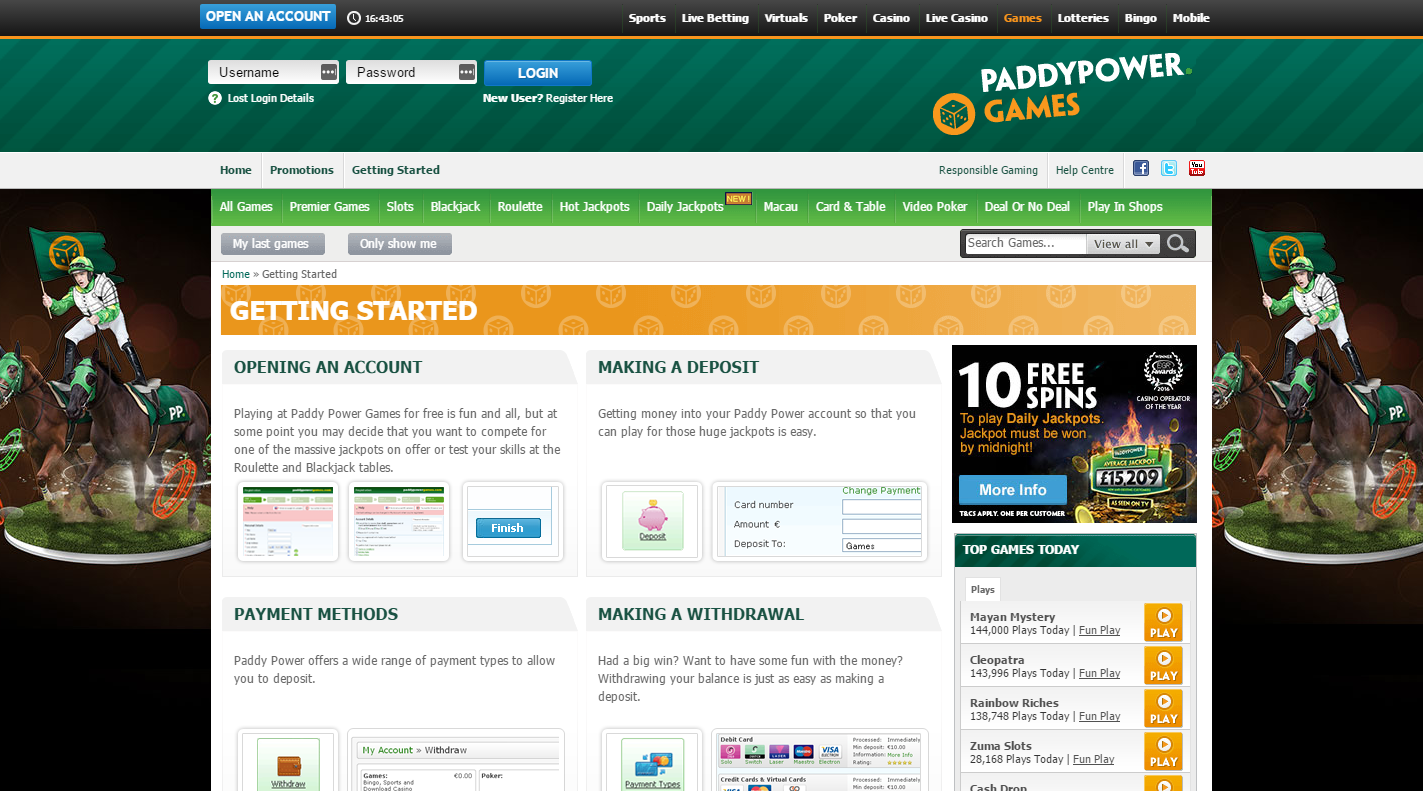Select the Plays tab in Top Games

point(982,589)
